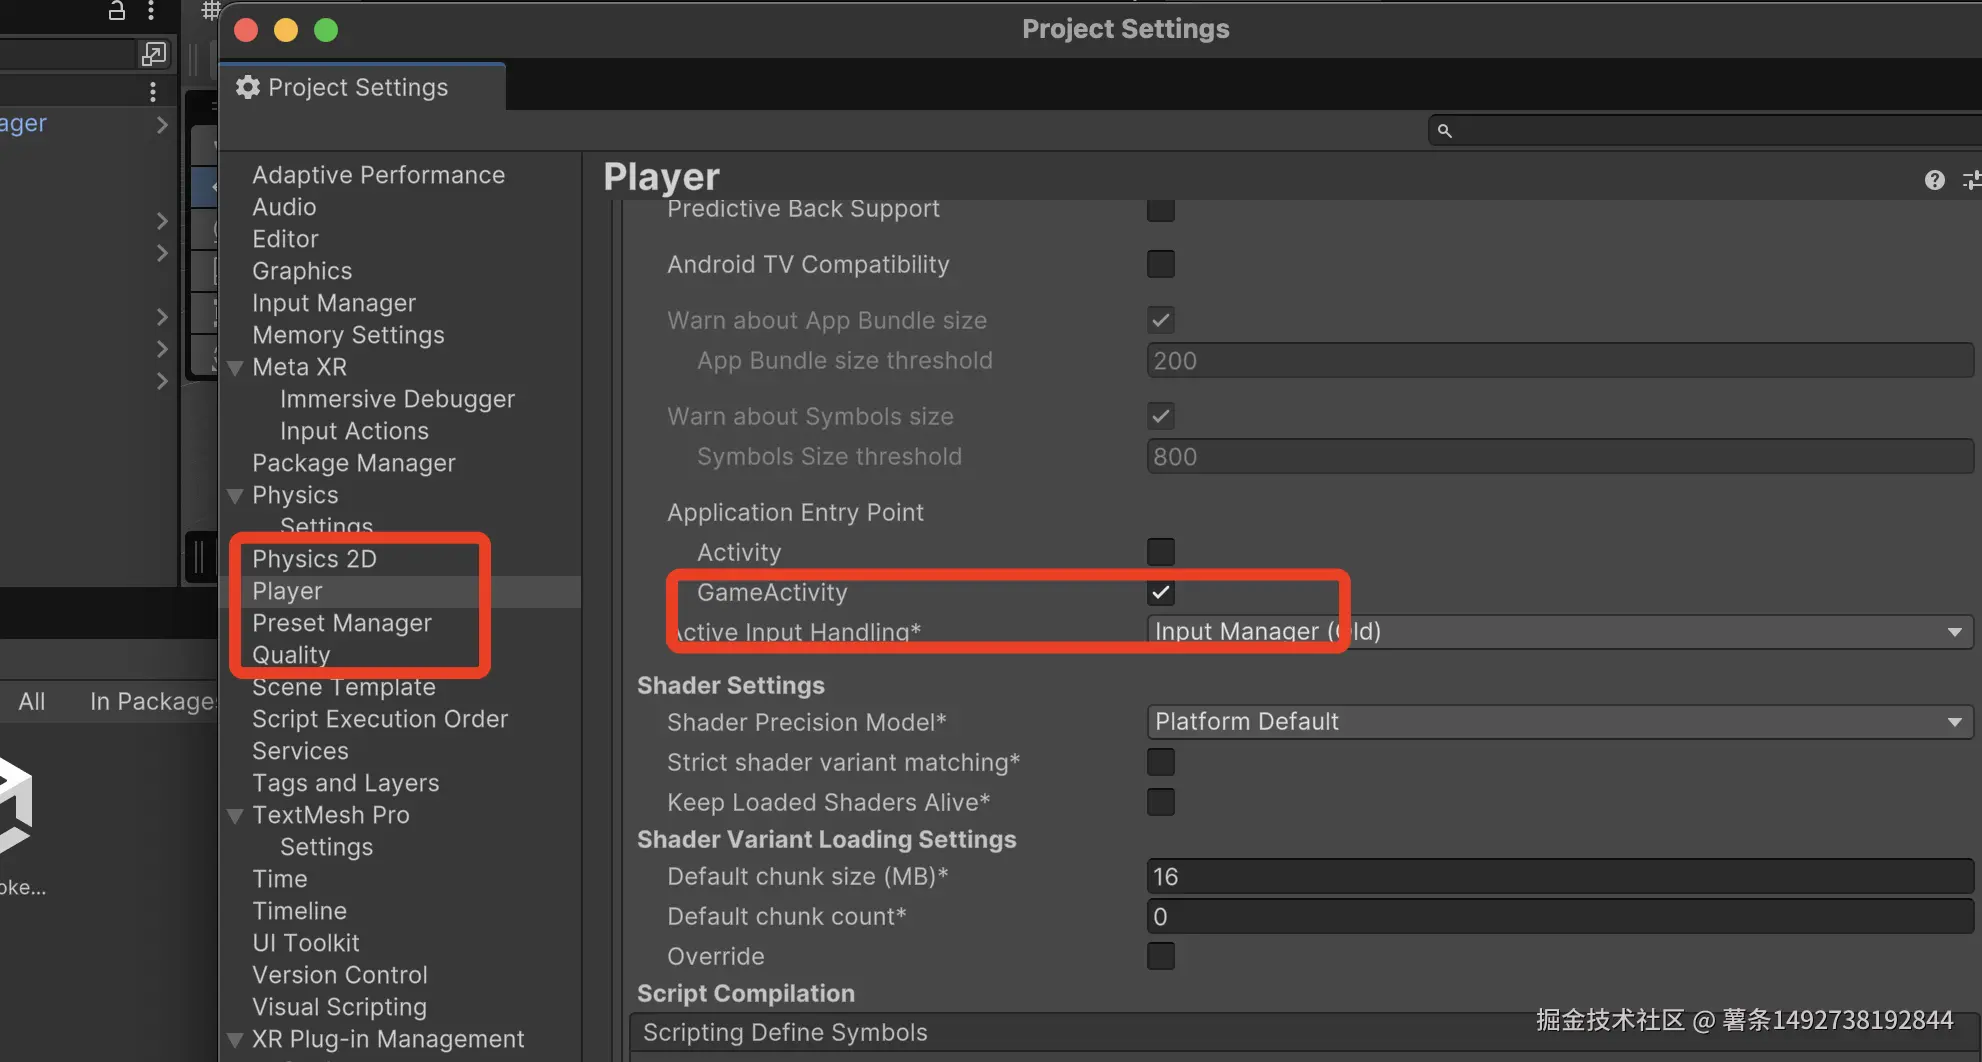Viewport: 1982px width, 1062px height.
Task: Enable the Android TV Compatibility checkbox
Action: pyautogui.click(x=1161, y=264)
